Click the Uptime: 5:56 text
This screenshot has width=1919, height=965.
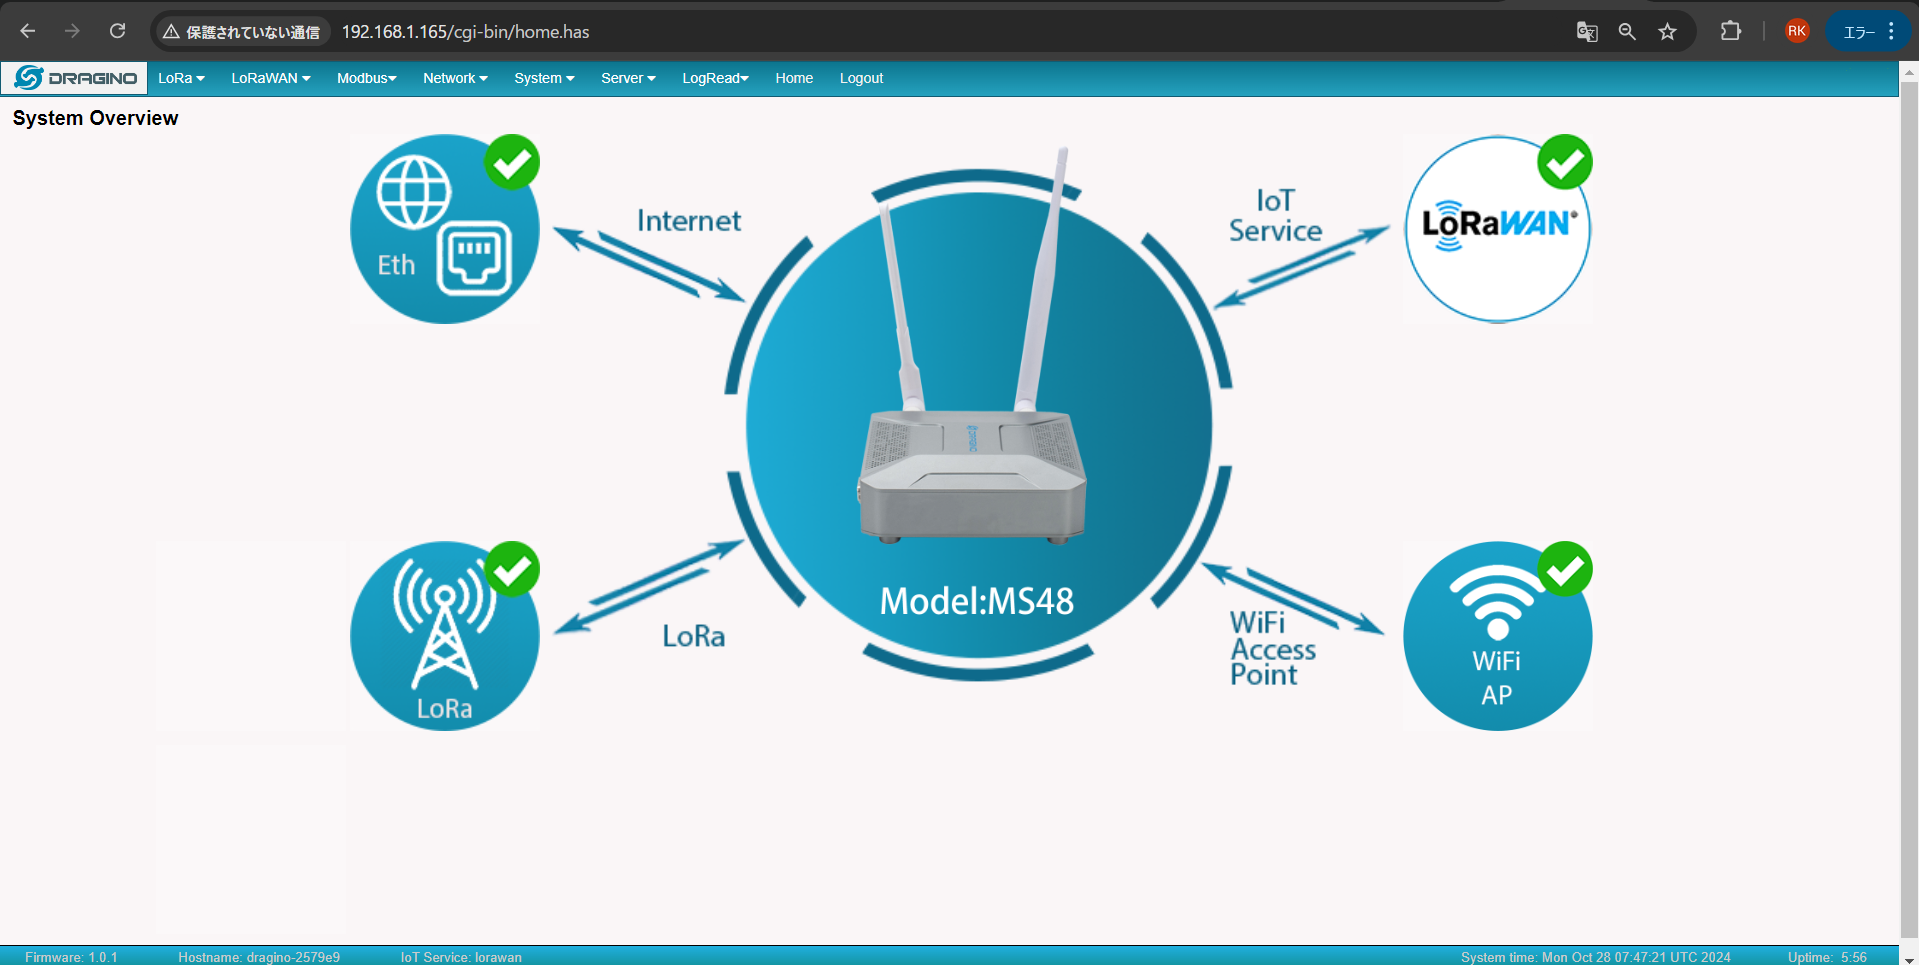pyautogui.click(x=1827, y=957)
